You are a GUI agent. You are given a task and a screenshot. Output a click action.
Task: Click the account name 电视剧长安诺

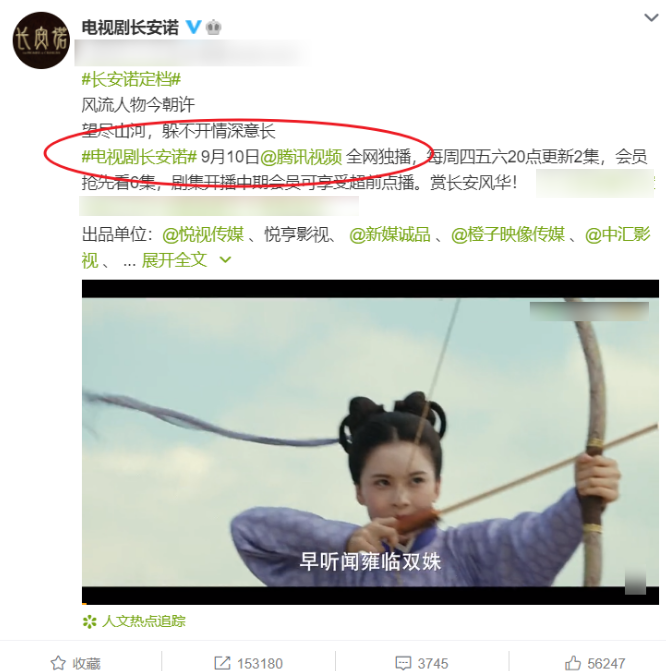pyautogui.click(x=130, y=28)
